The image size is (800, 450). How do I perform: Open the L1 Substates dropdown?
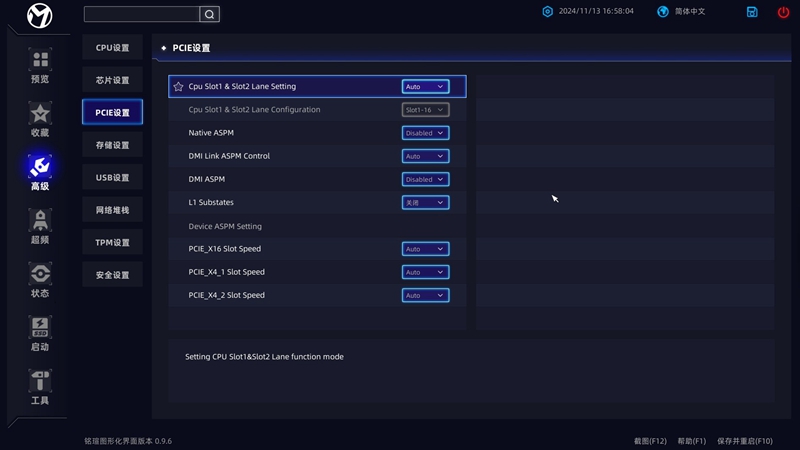425,202
